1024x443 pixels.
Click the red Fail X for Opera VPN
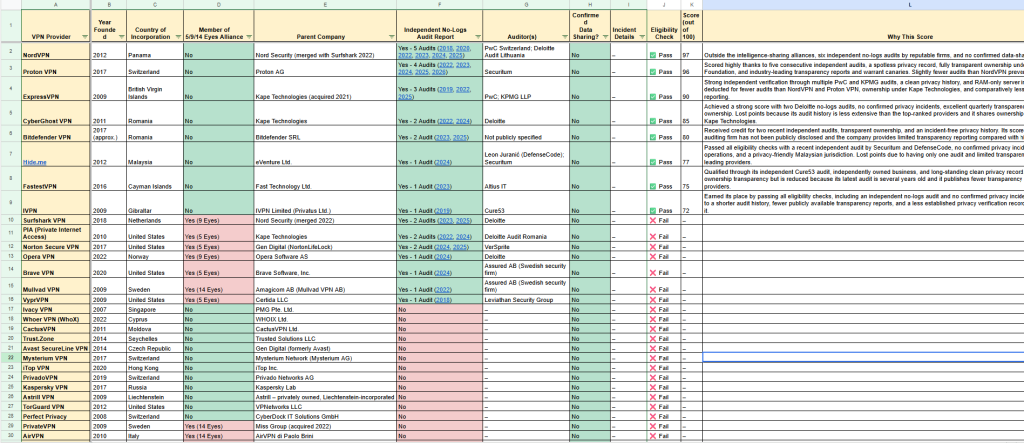(x=653, y=257)
